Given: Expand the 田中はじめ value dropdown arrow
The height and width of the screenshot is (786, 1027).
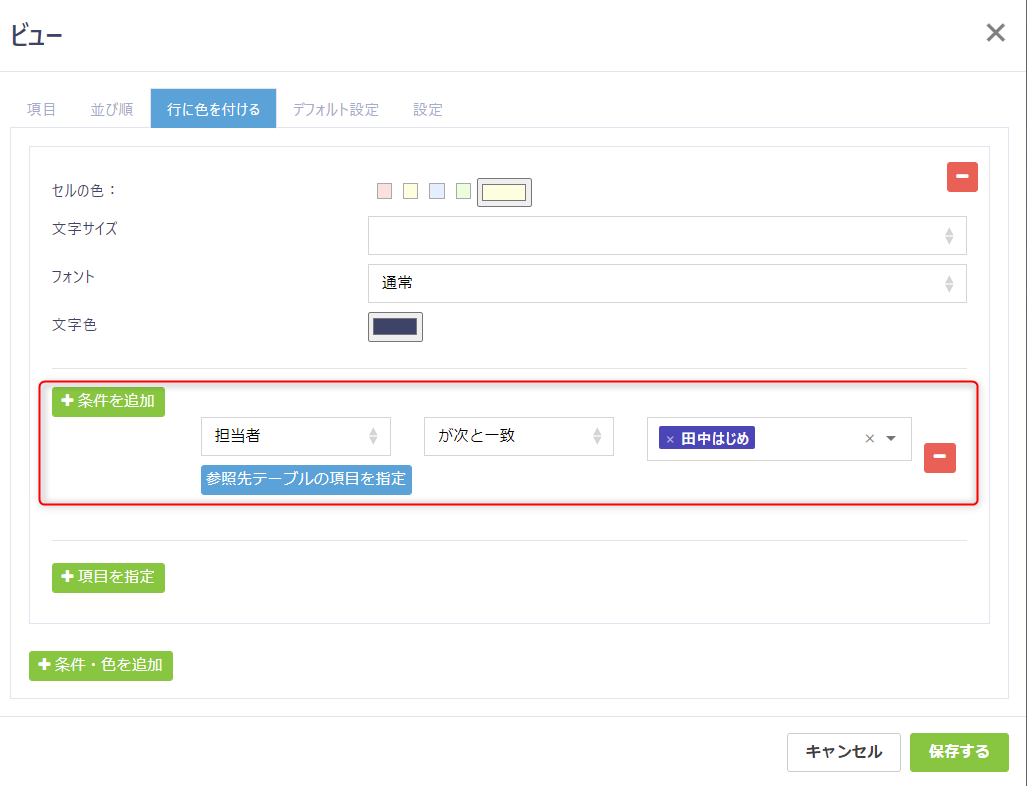Looking at the screenshot, I should [891, 438].
